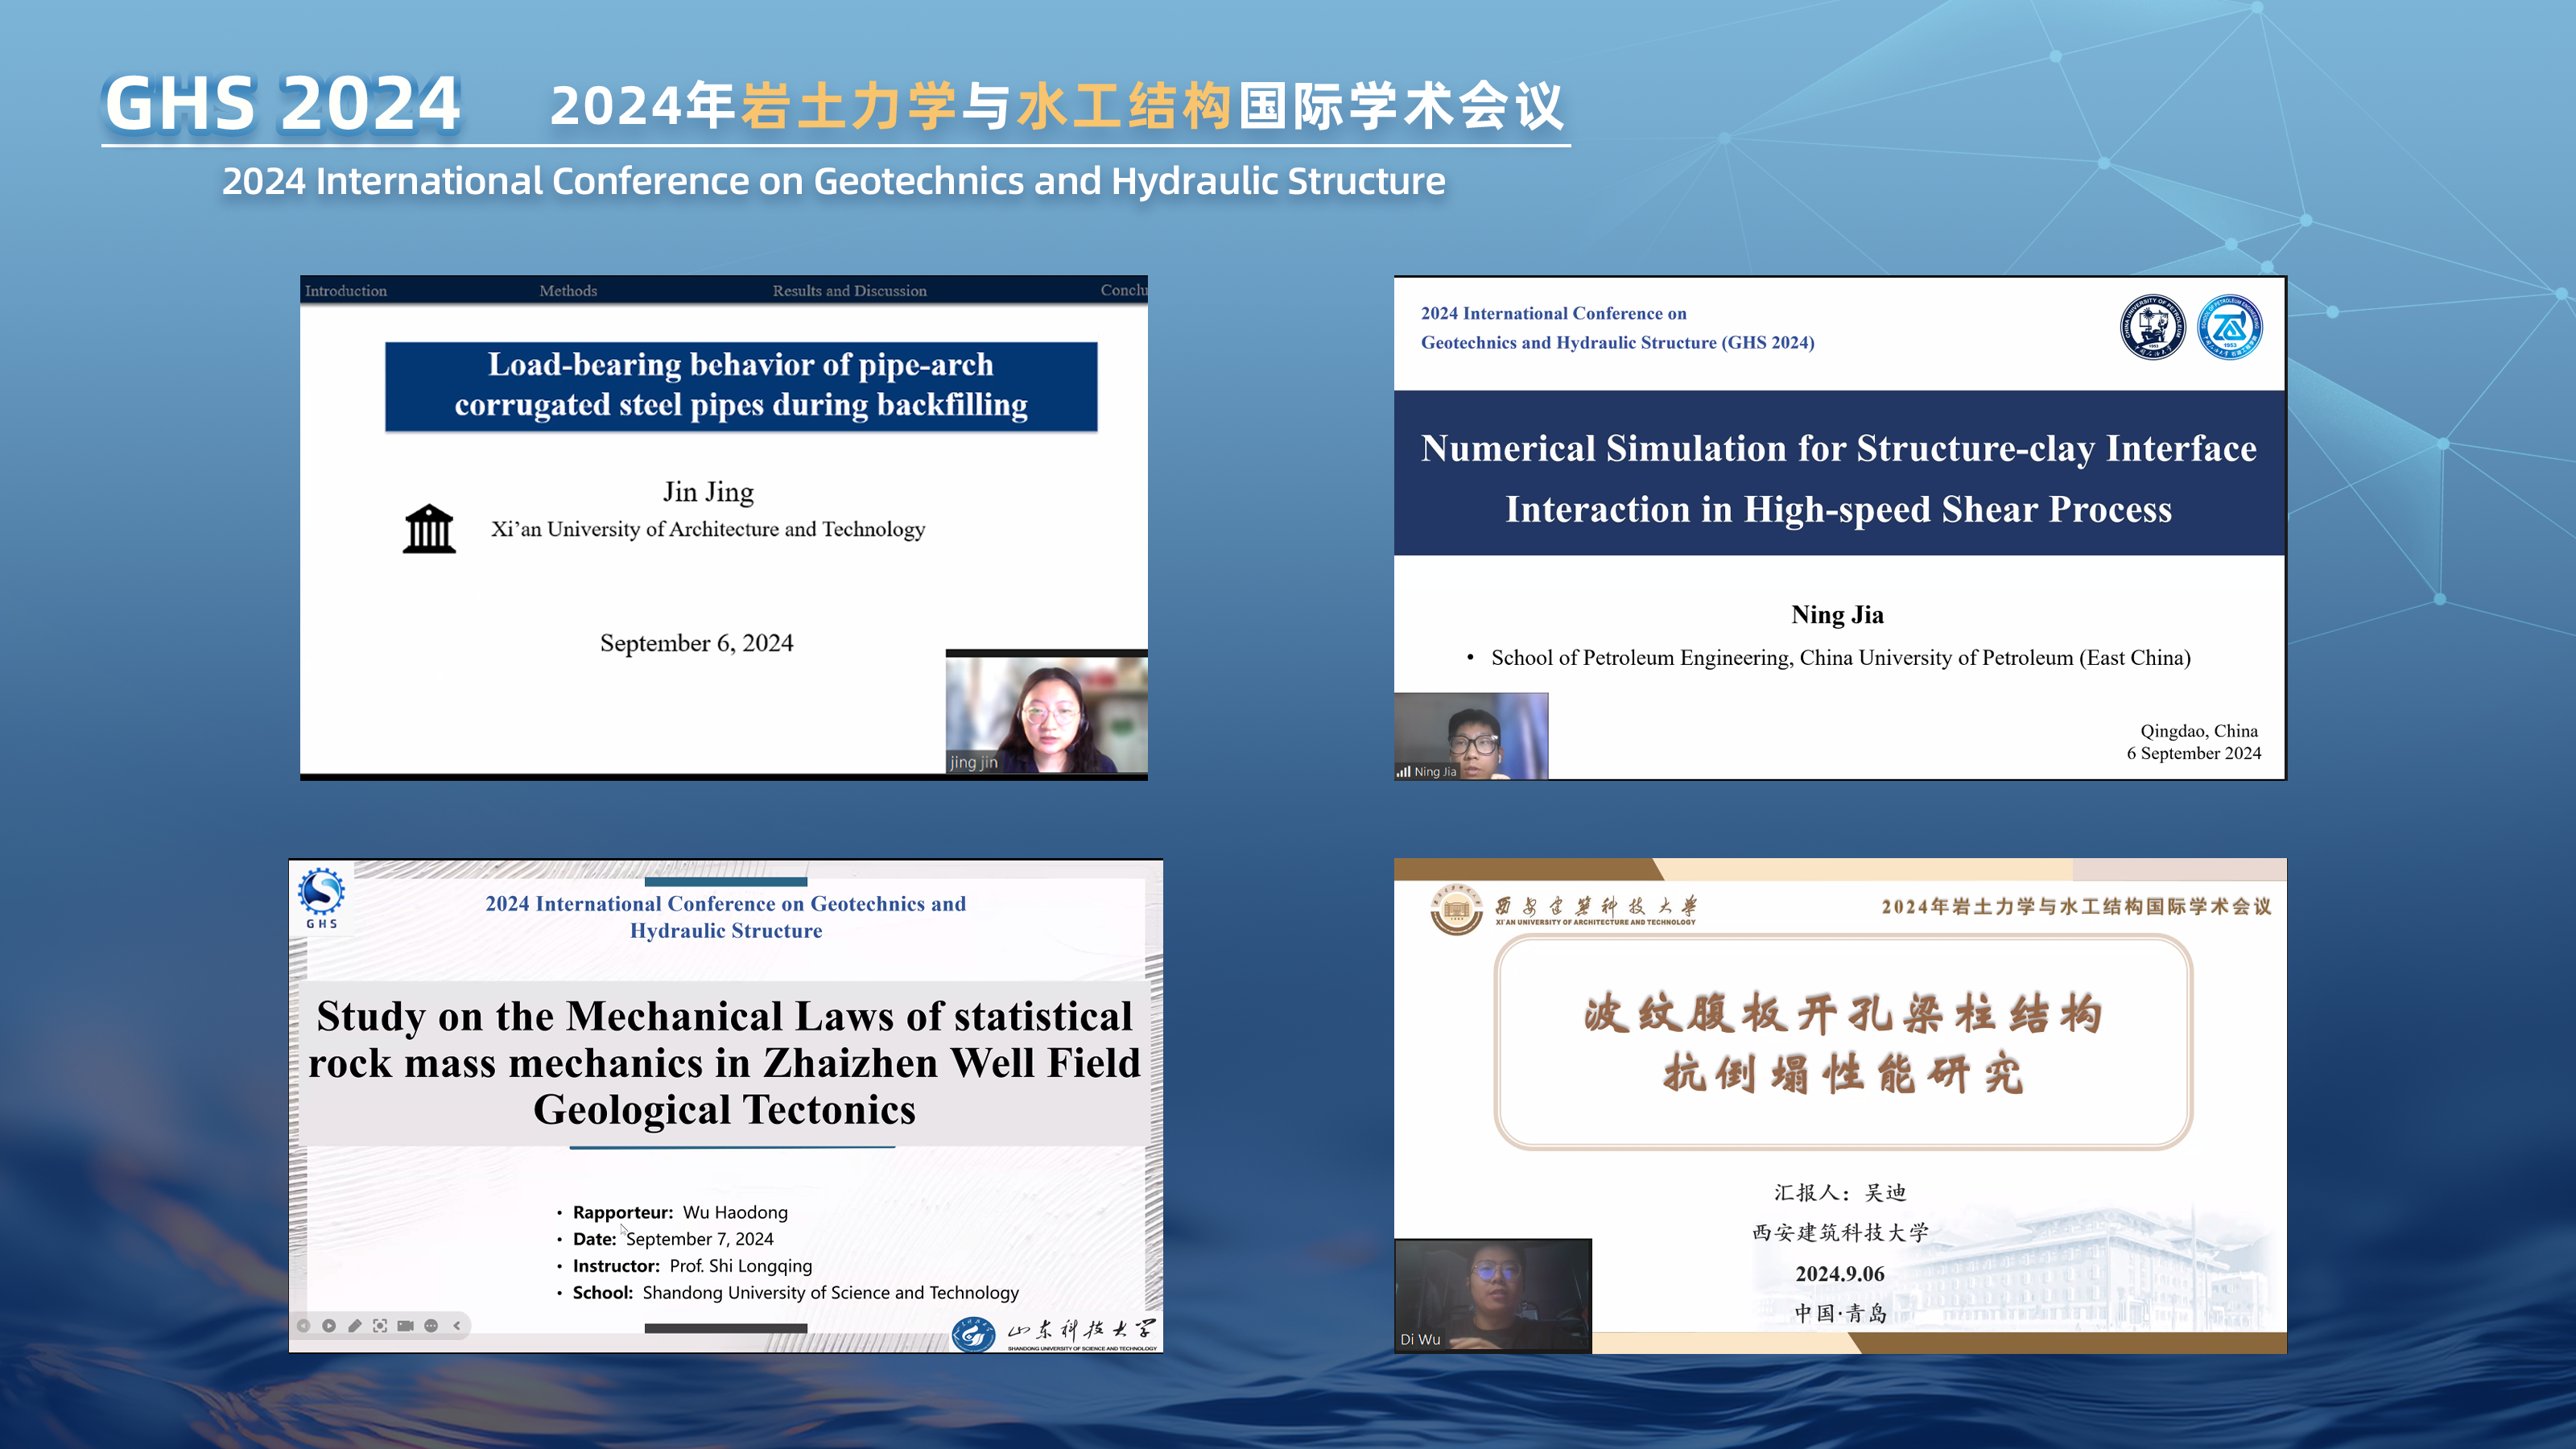This screenshot has height=1449, width=2576.
Task: Click 'Qingdao, China' location text
Action: tap(2198, 731)
